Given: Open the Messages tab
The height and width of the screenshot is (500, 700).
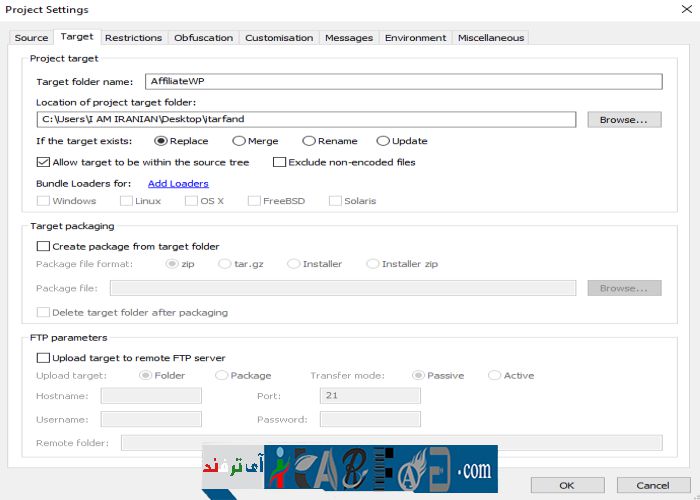Looking at the screenshot, I should coord(349,38).
